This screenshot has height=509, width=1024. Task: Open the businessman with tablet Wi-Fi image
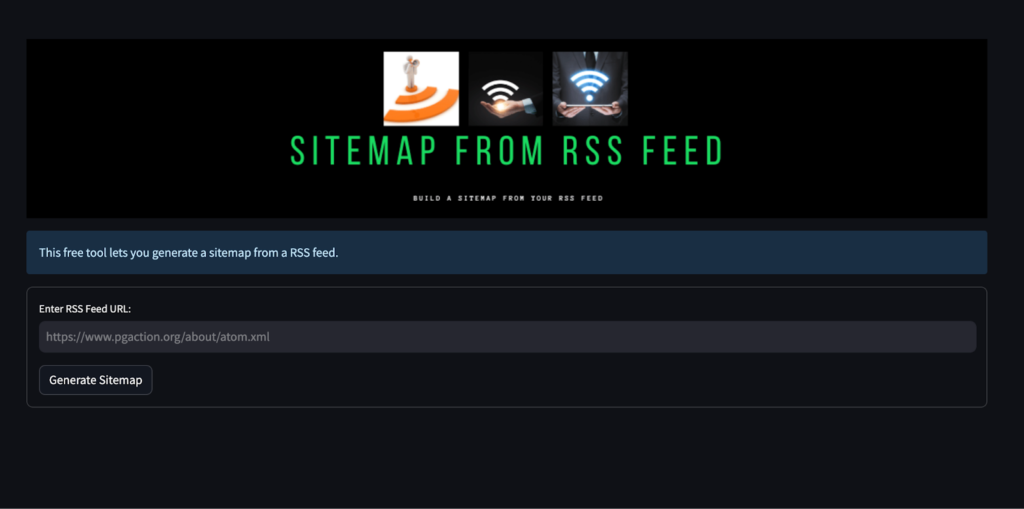tap(590, 88)
